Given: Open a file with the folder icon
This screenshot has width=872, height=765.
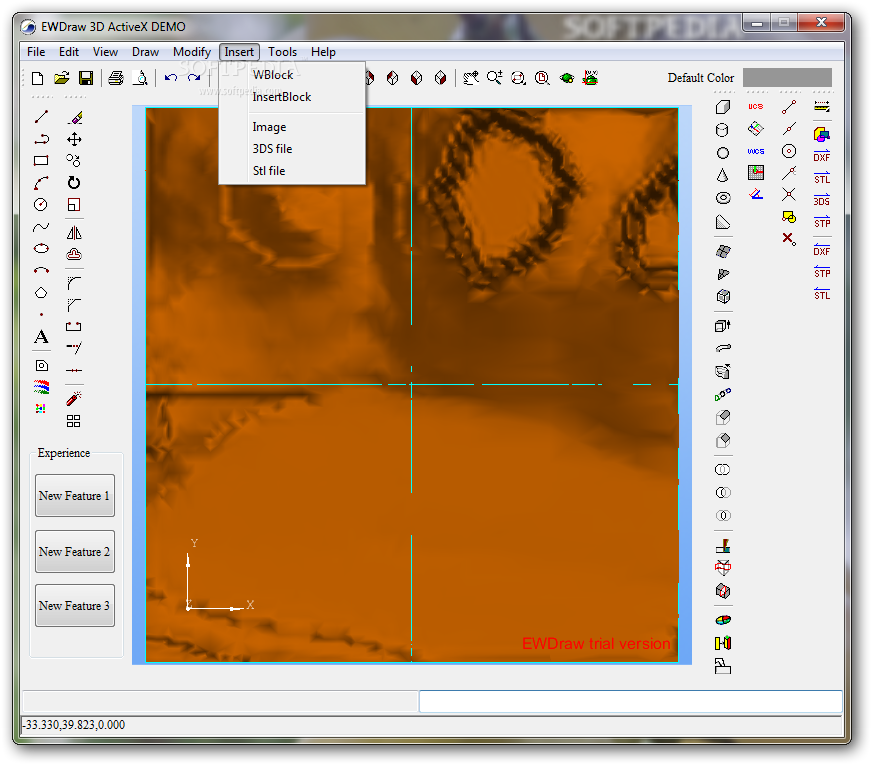Looking at the screenshot, I should (x=62, y=78).
